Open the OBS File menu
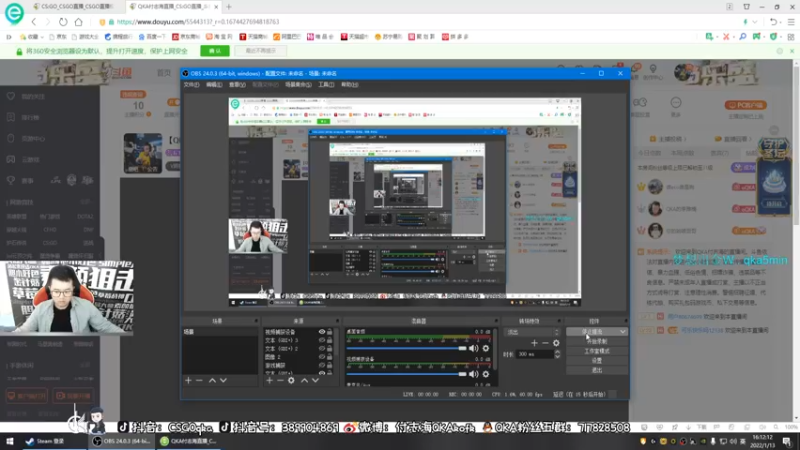The image size is (800, 450). click(191, 85)
